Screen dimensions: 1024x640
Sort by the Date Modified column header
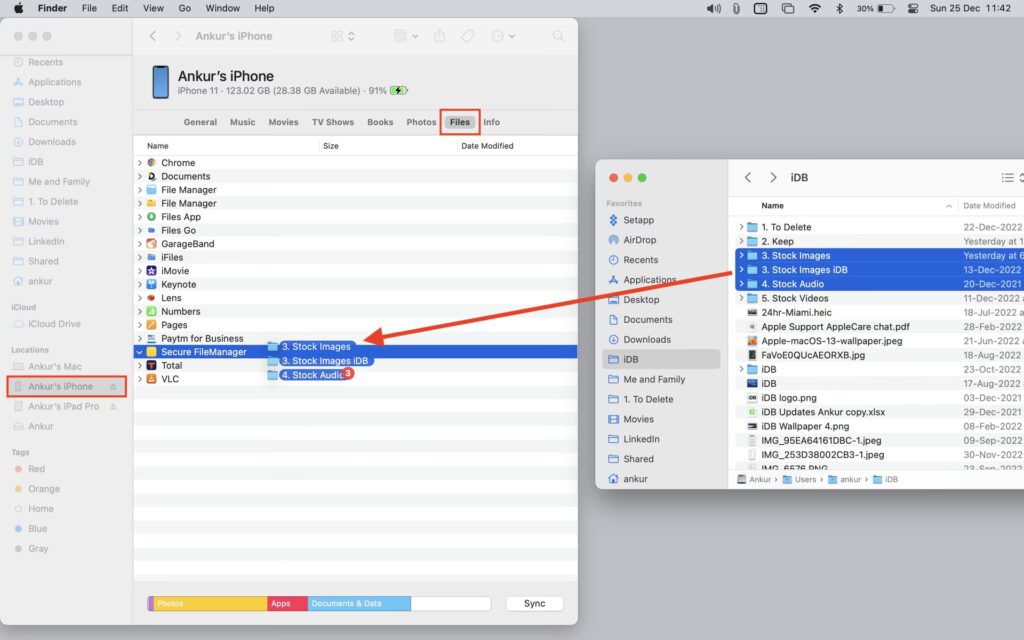486,146
